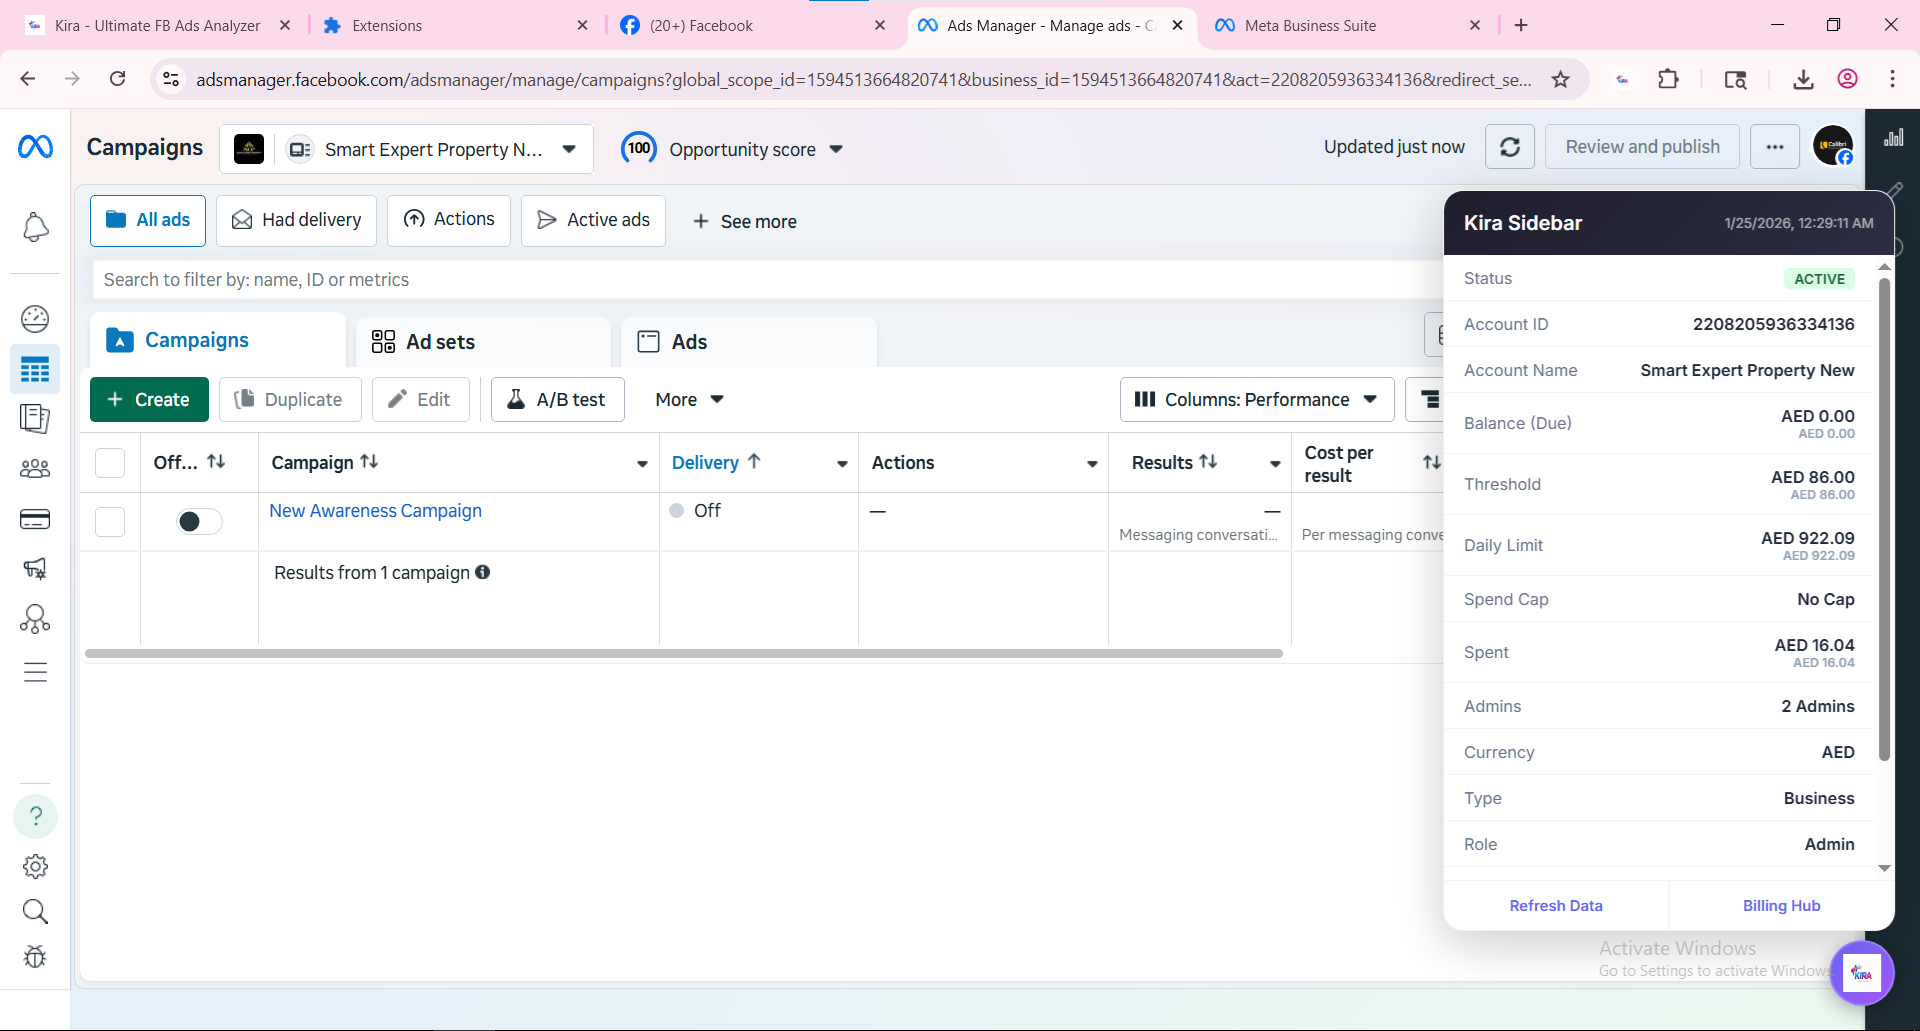Open Events Manager icon in sidebar
Image resolution: width=1920 pixels, height=1031 pixels.
click(35, 619)
